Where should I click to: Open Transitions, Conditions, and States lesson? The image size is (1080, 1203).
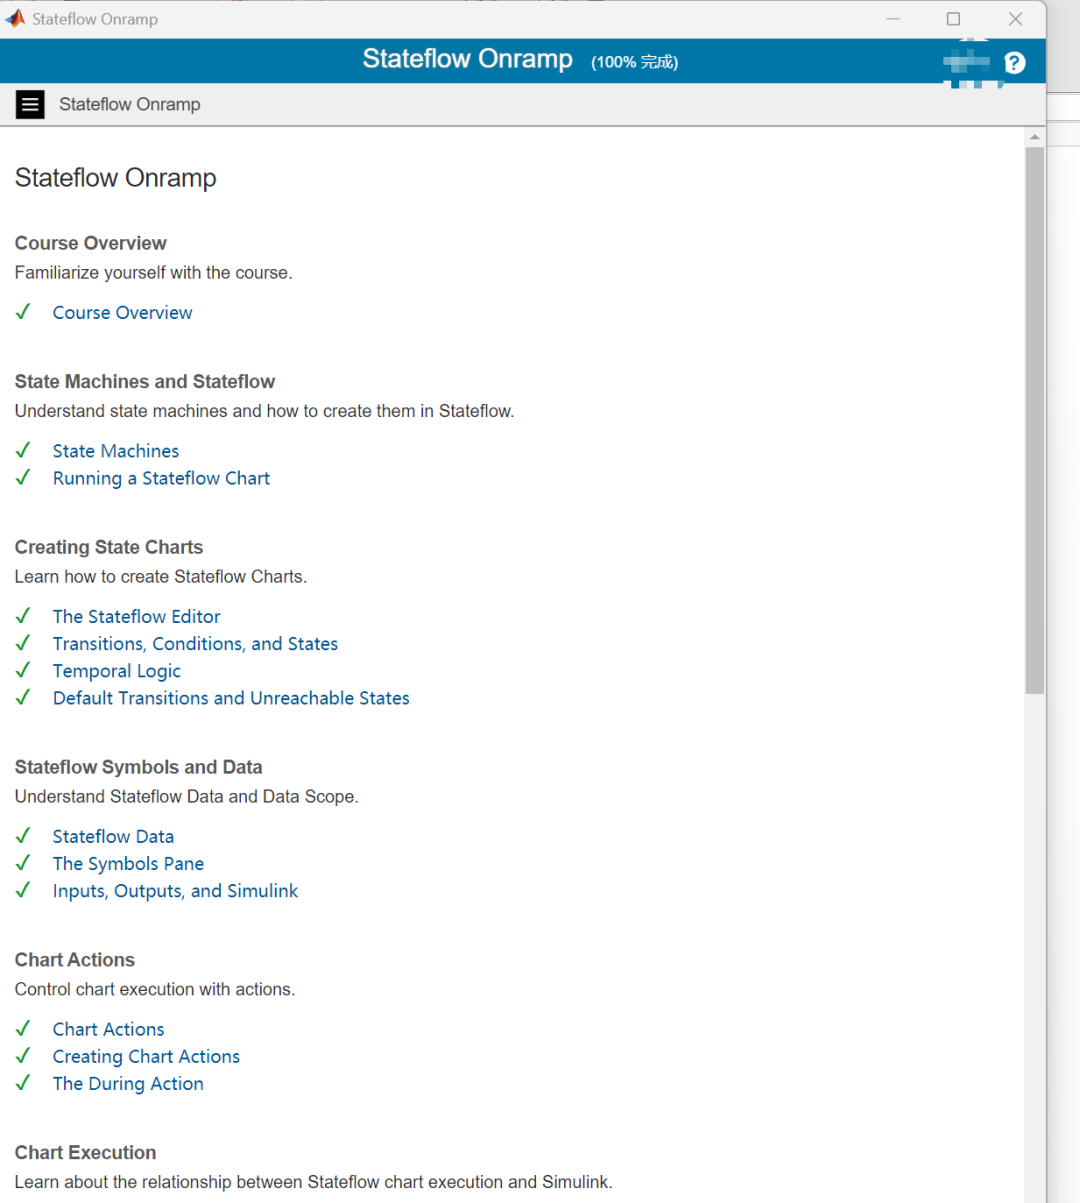click(195, 644)
